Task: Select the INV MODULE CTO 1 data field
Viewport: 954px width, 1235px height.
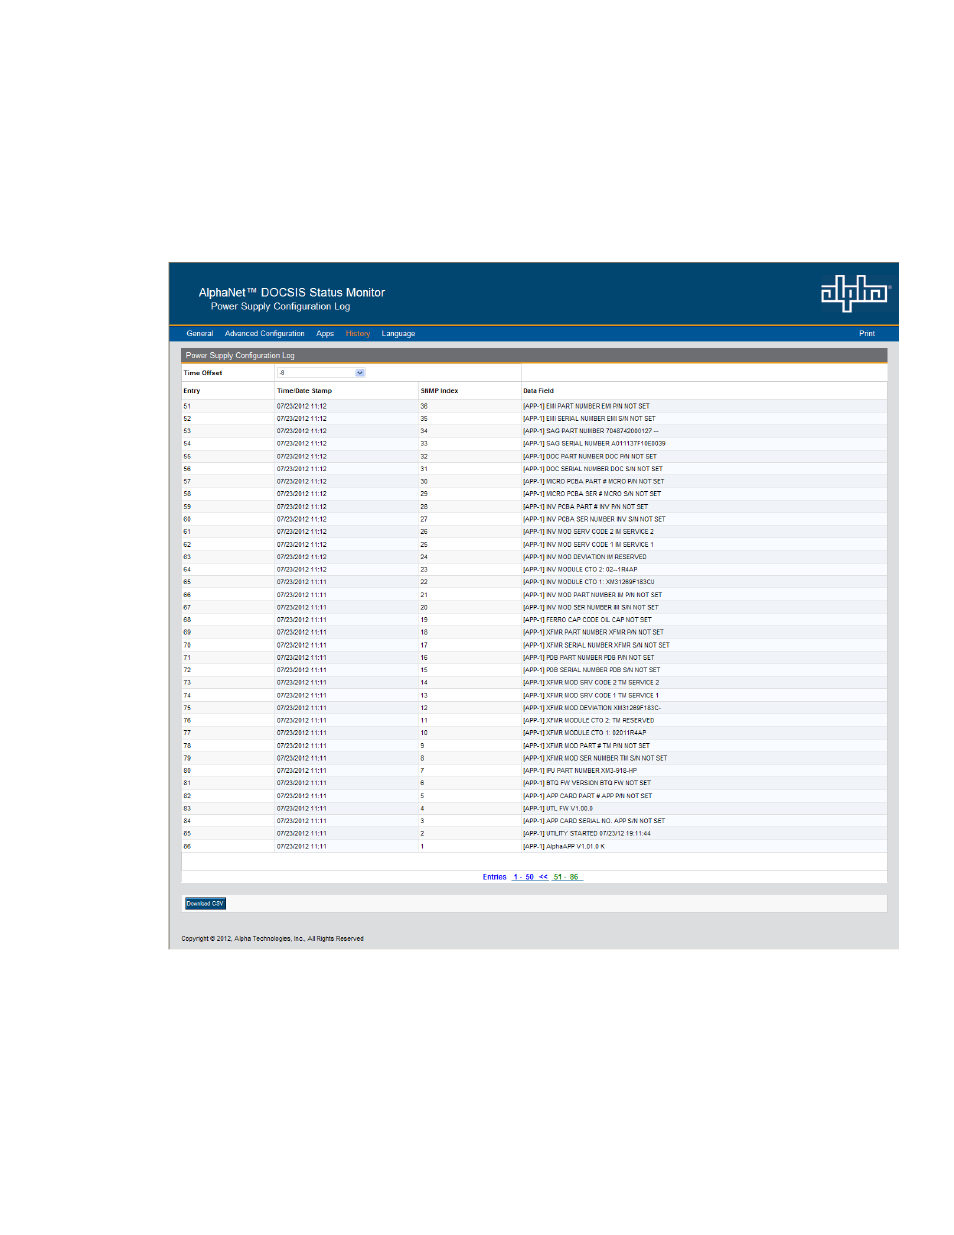Action: coord(589,582)
